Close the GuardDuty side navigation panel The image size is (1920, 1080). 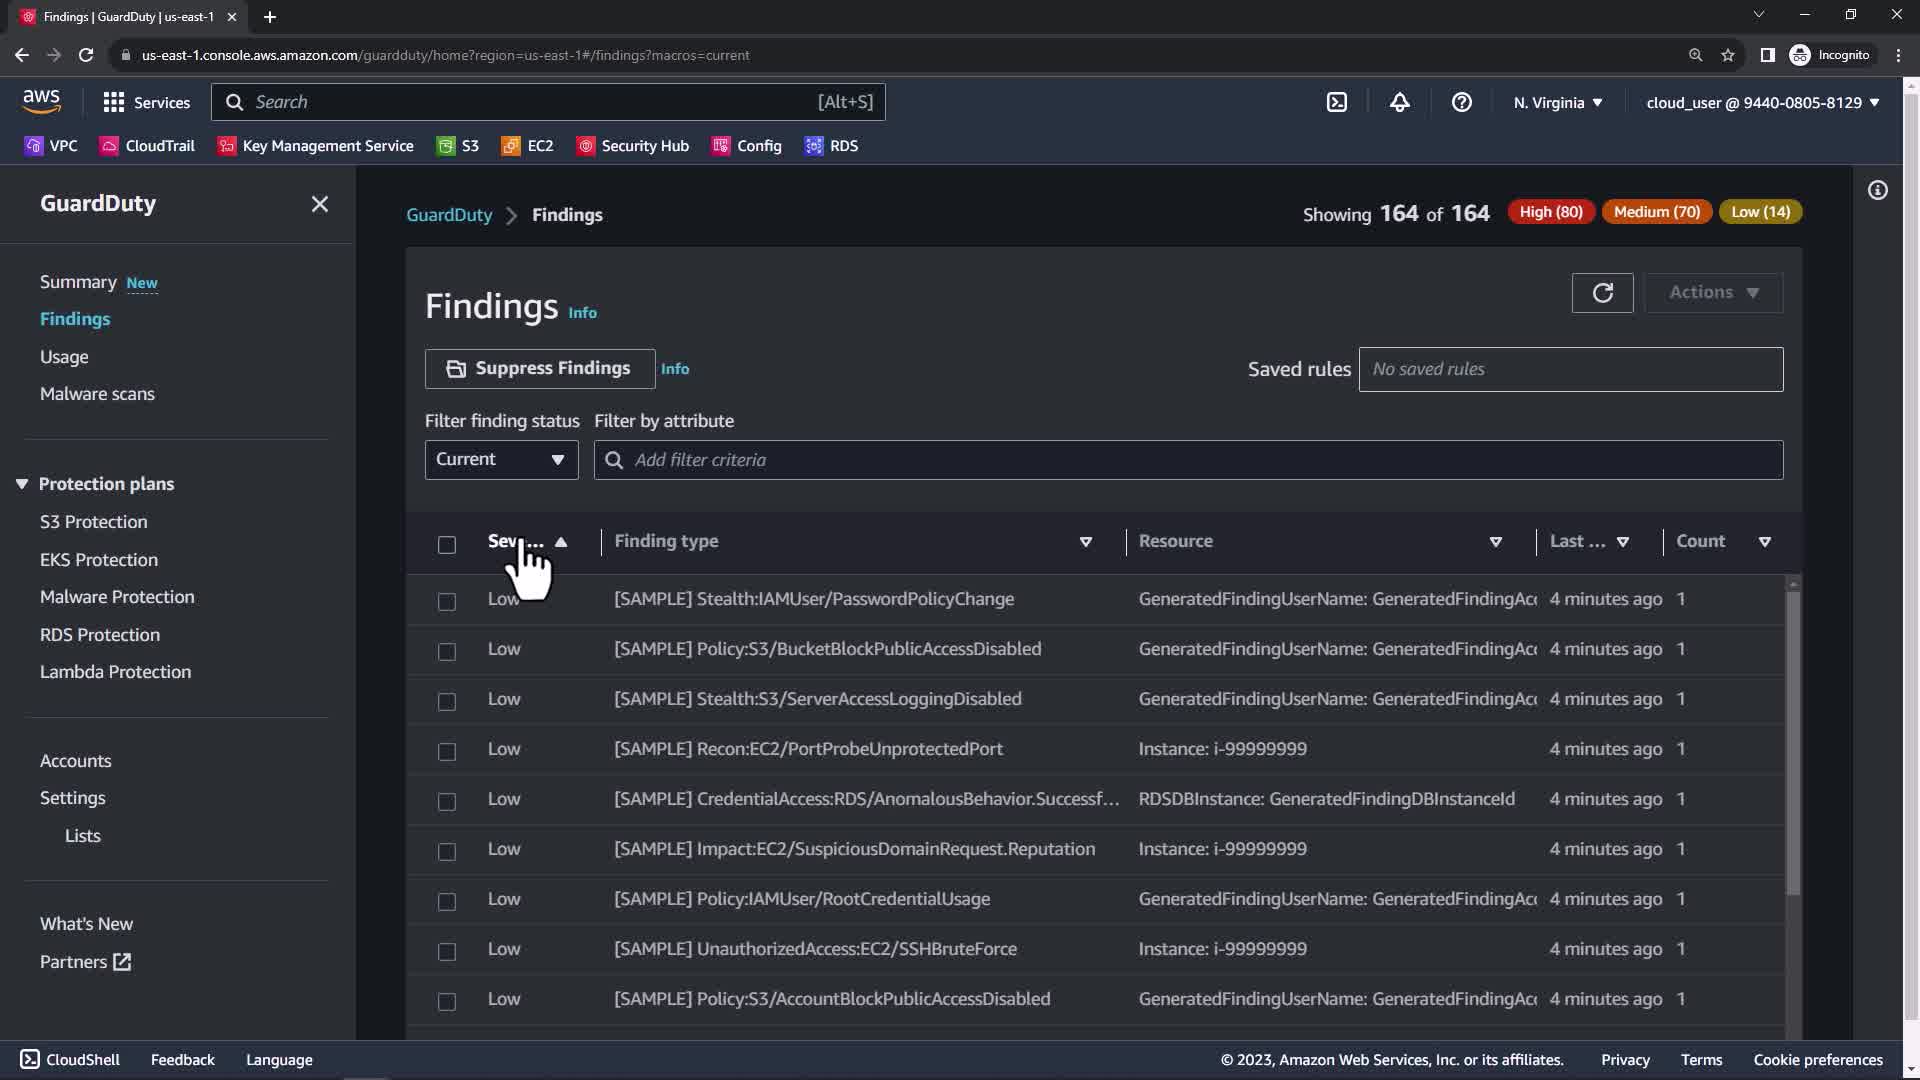[x=320, y=204]
